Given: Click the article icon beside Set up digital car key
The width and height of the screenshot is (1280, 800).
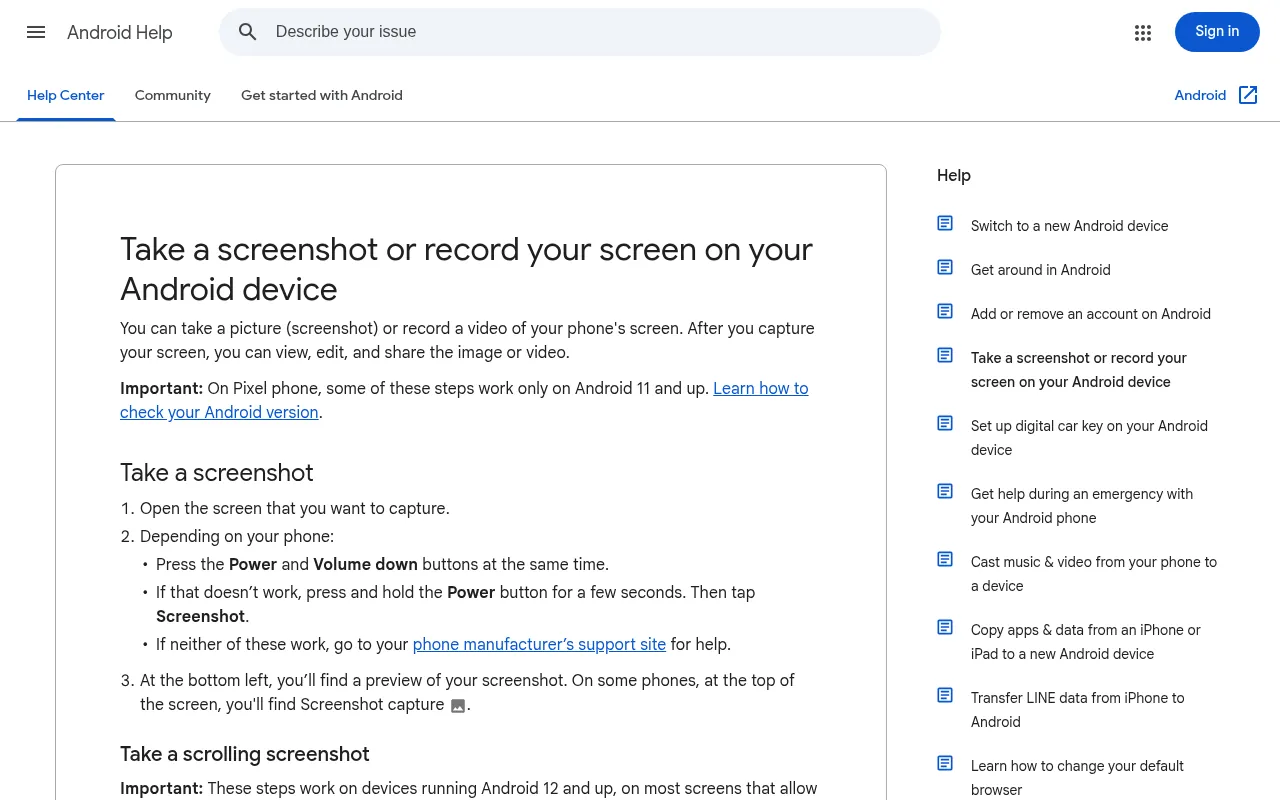Looking at the screenshot, I should (945, 423).
